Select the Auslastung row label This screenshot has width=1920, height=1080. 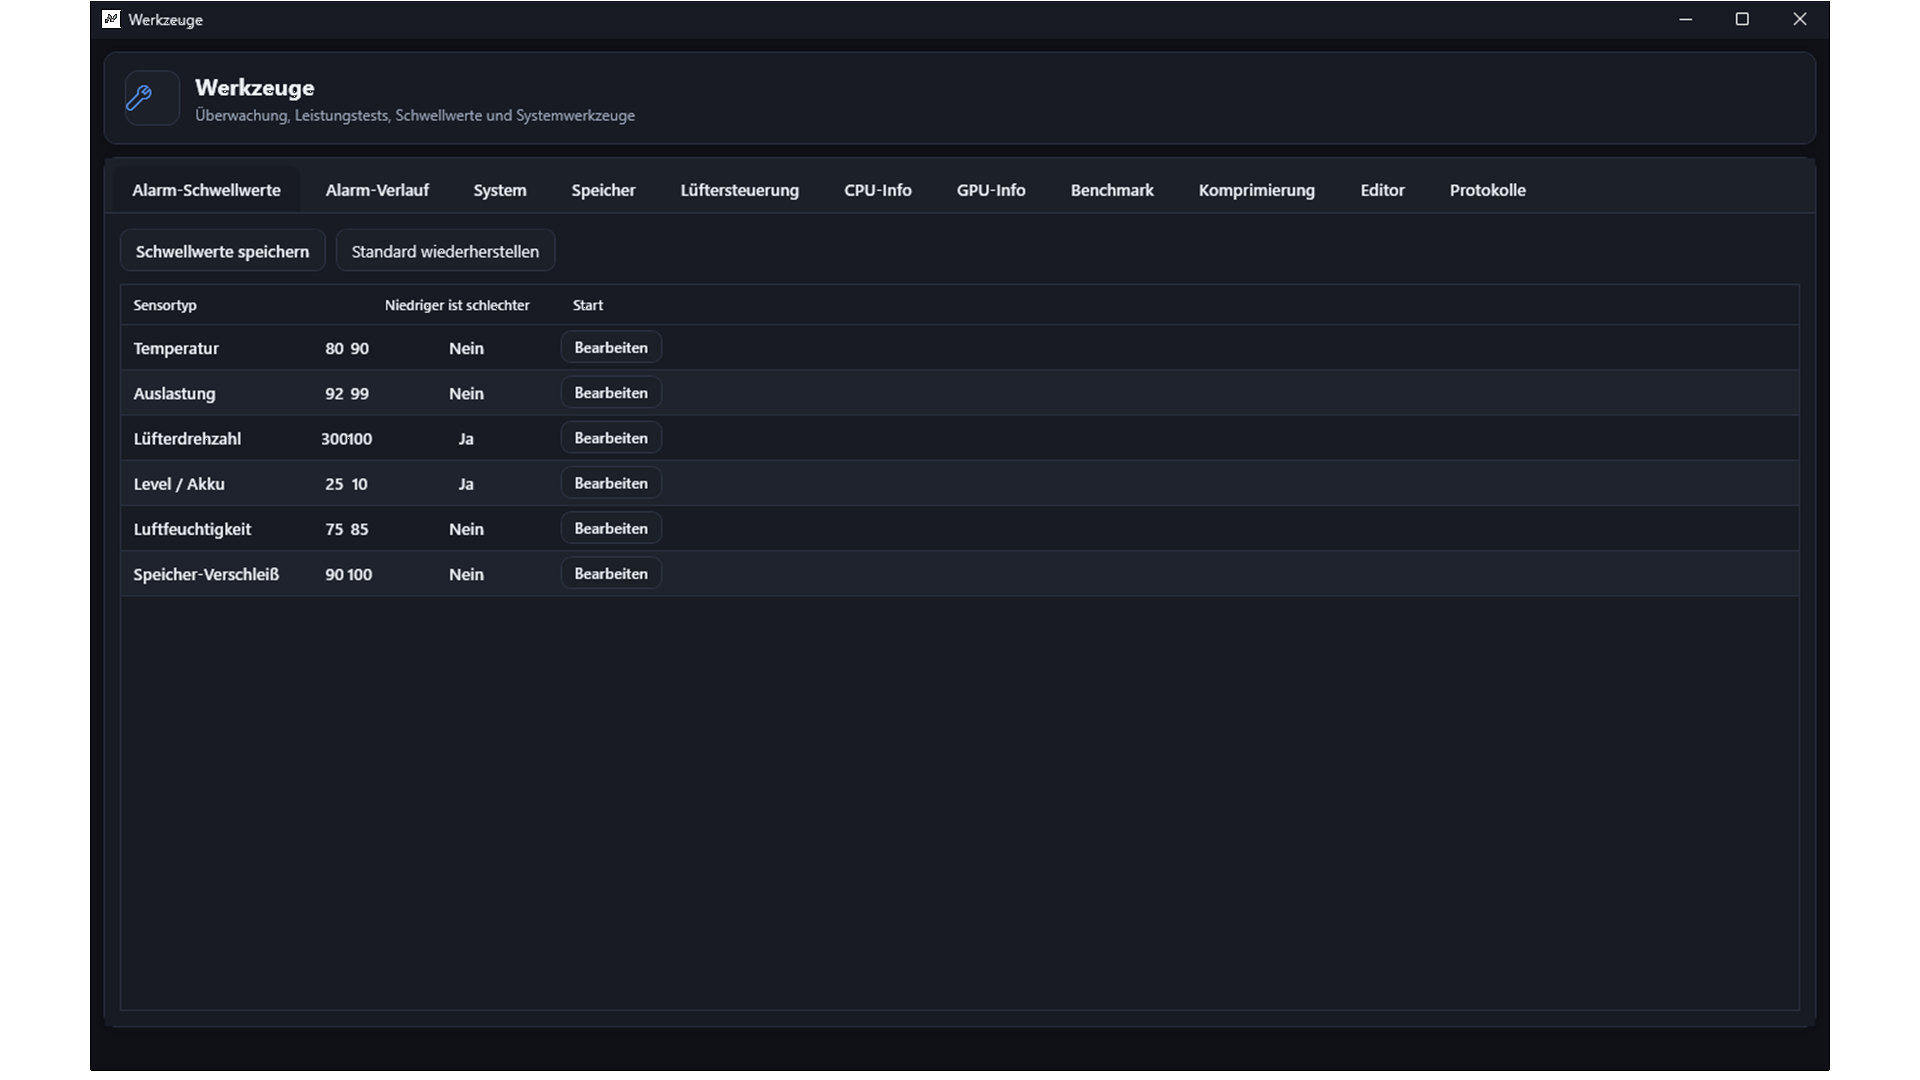tap(174, 393)
